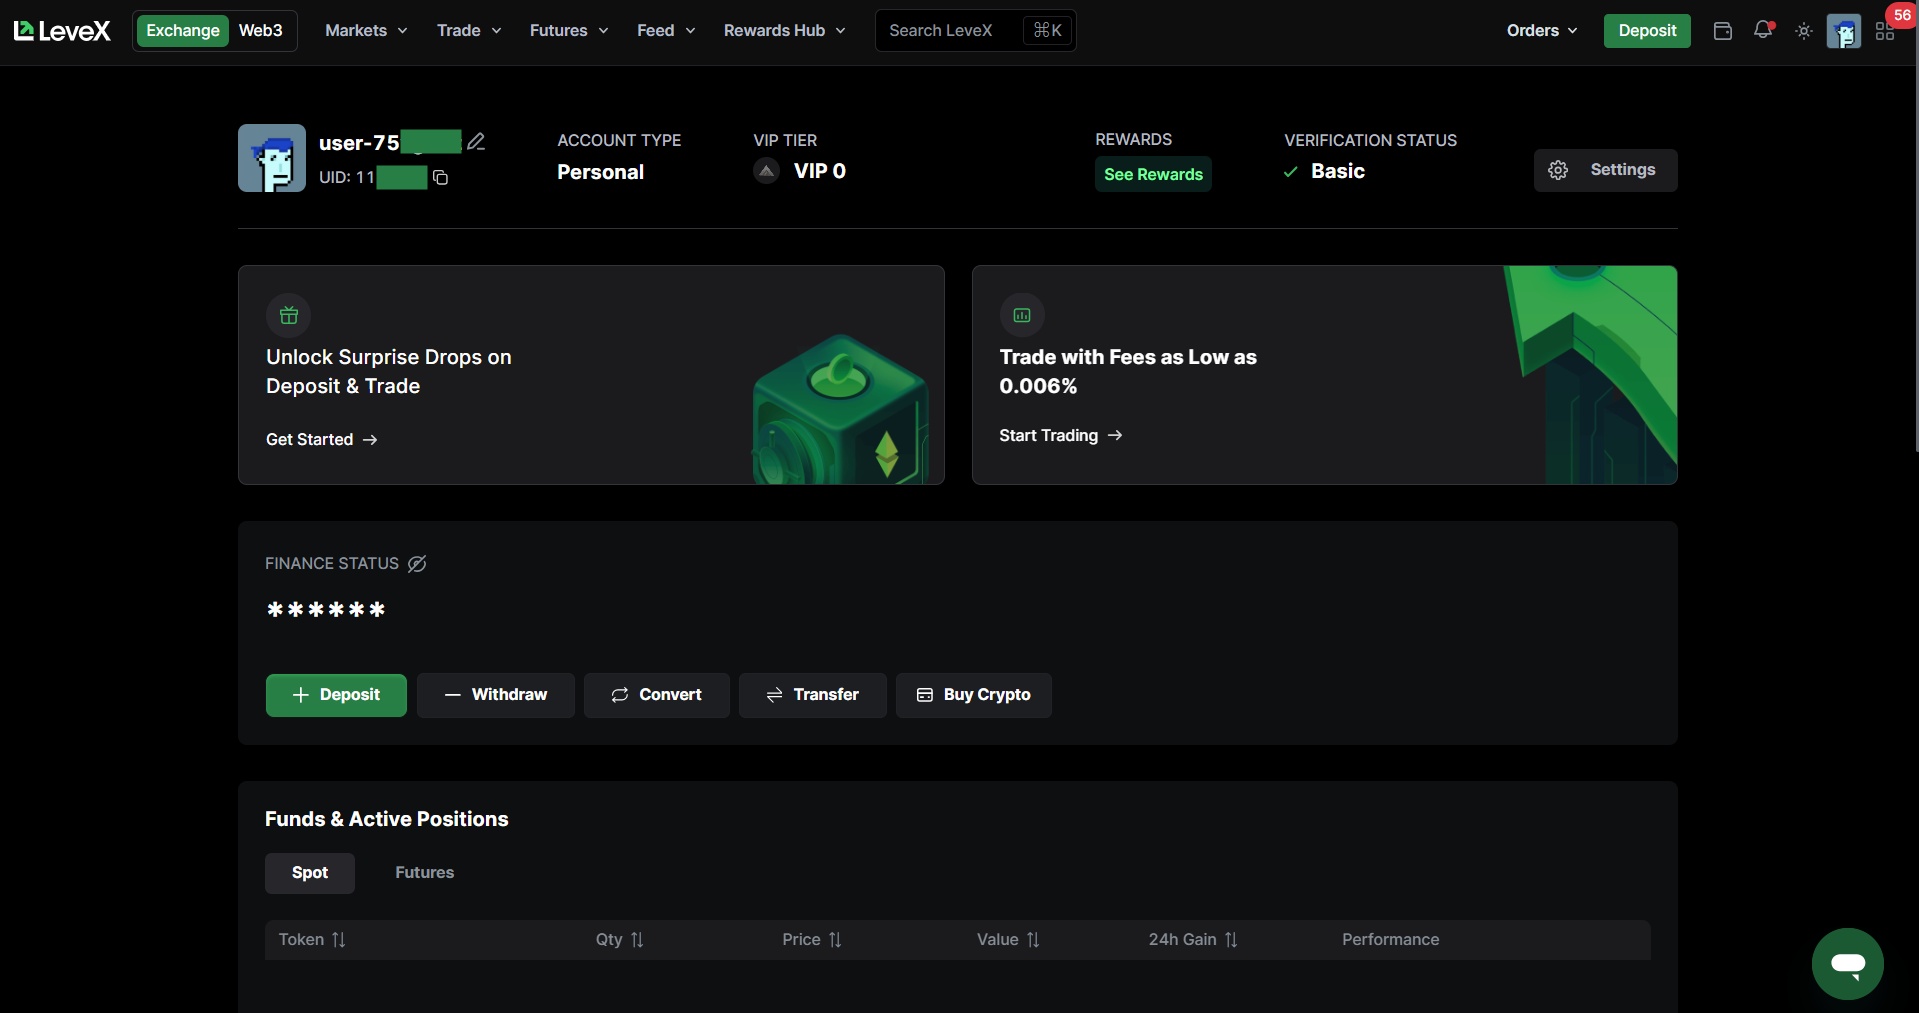The height and width of the screenshot is (1013, 1919).
Task: Click the gift icon in Surprise Drops card
Action: [289, 315]
